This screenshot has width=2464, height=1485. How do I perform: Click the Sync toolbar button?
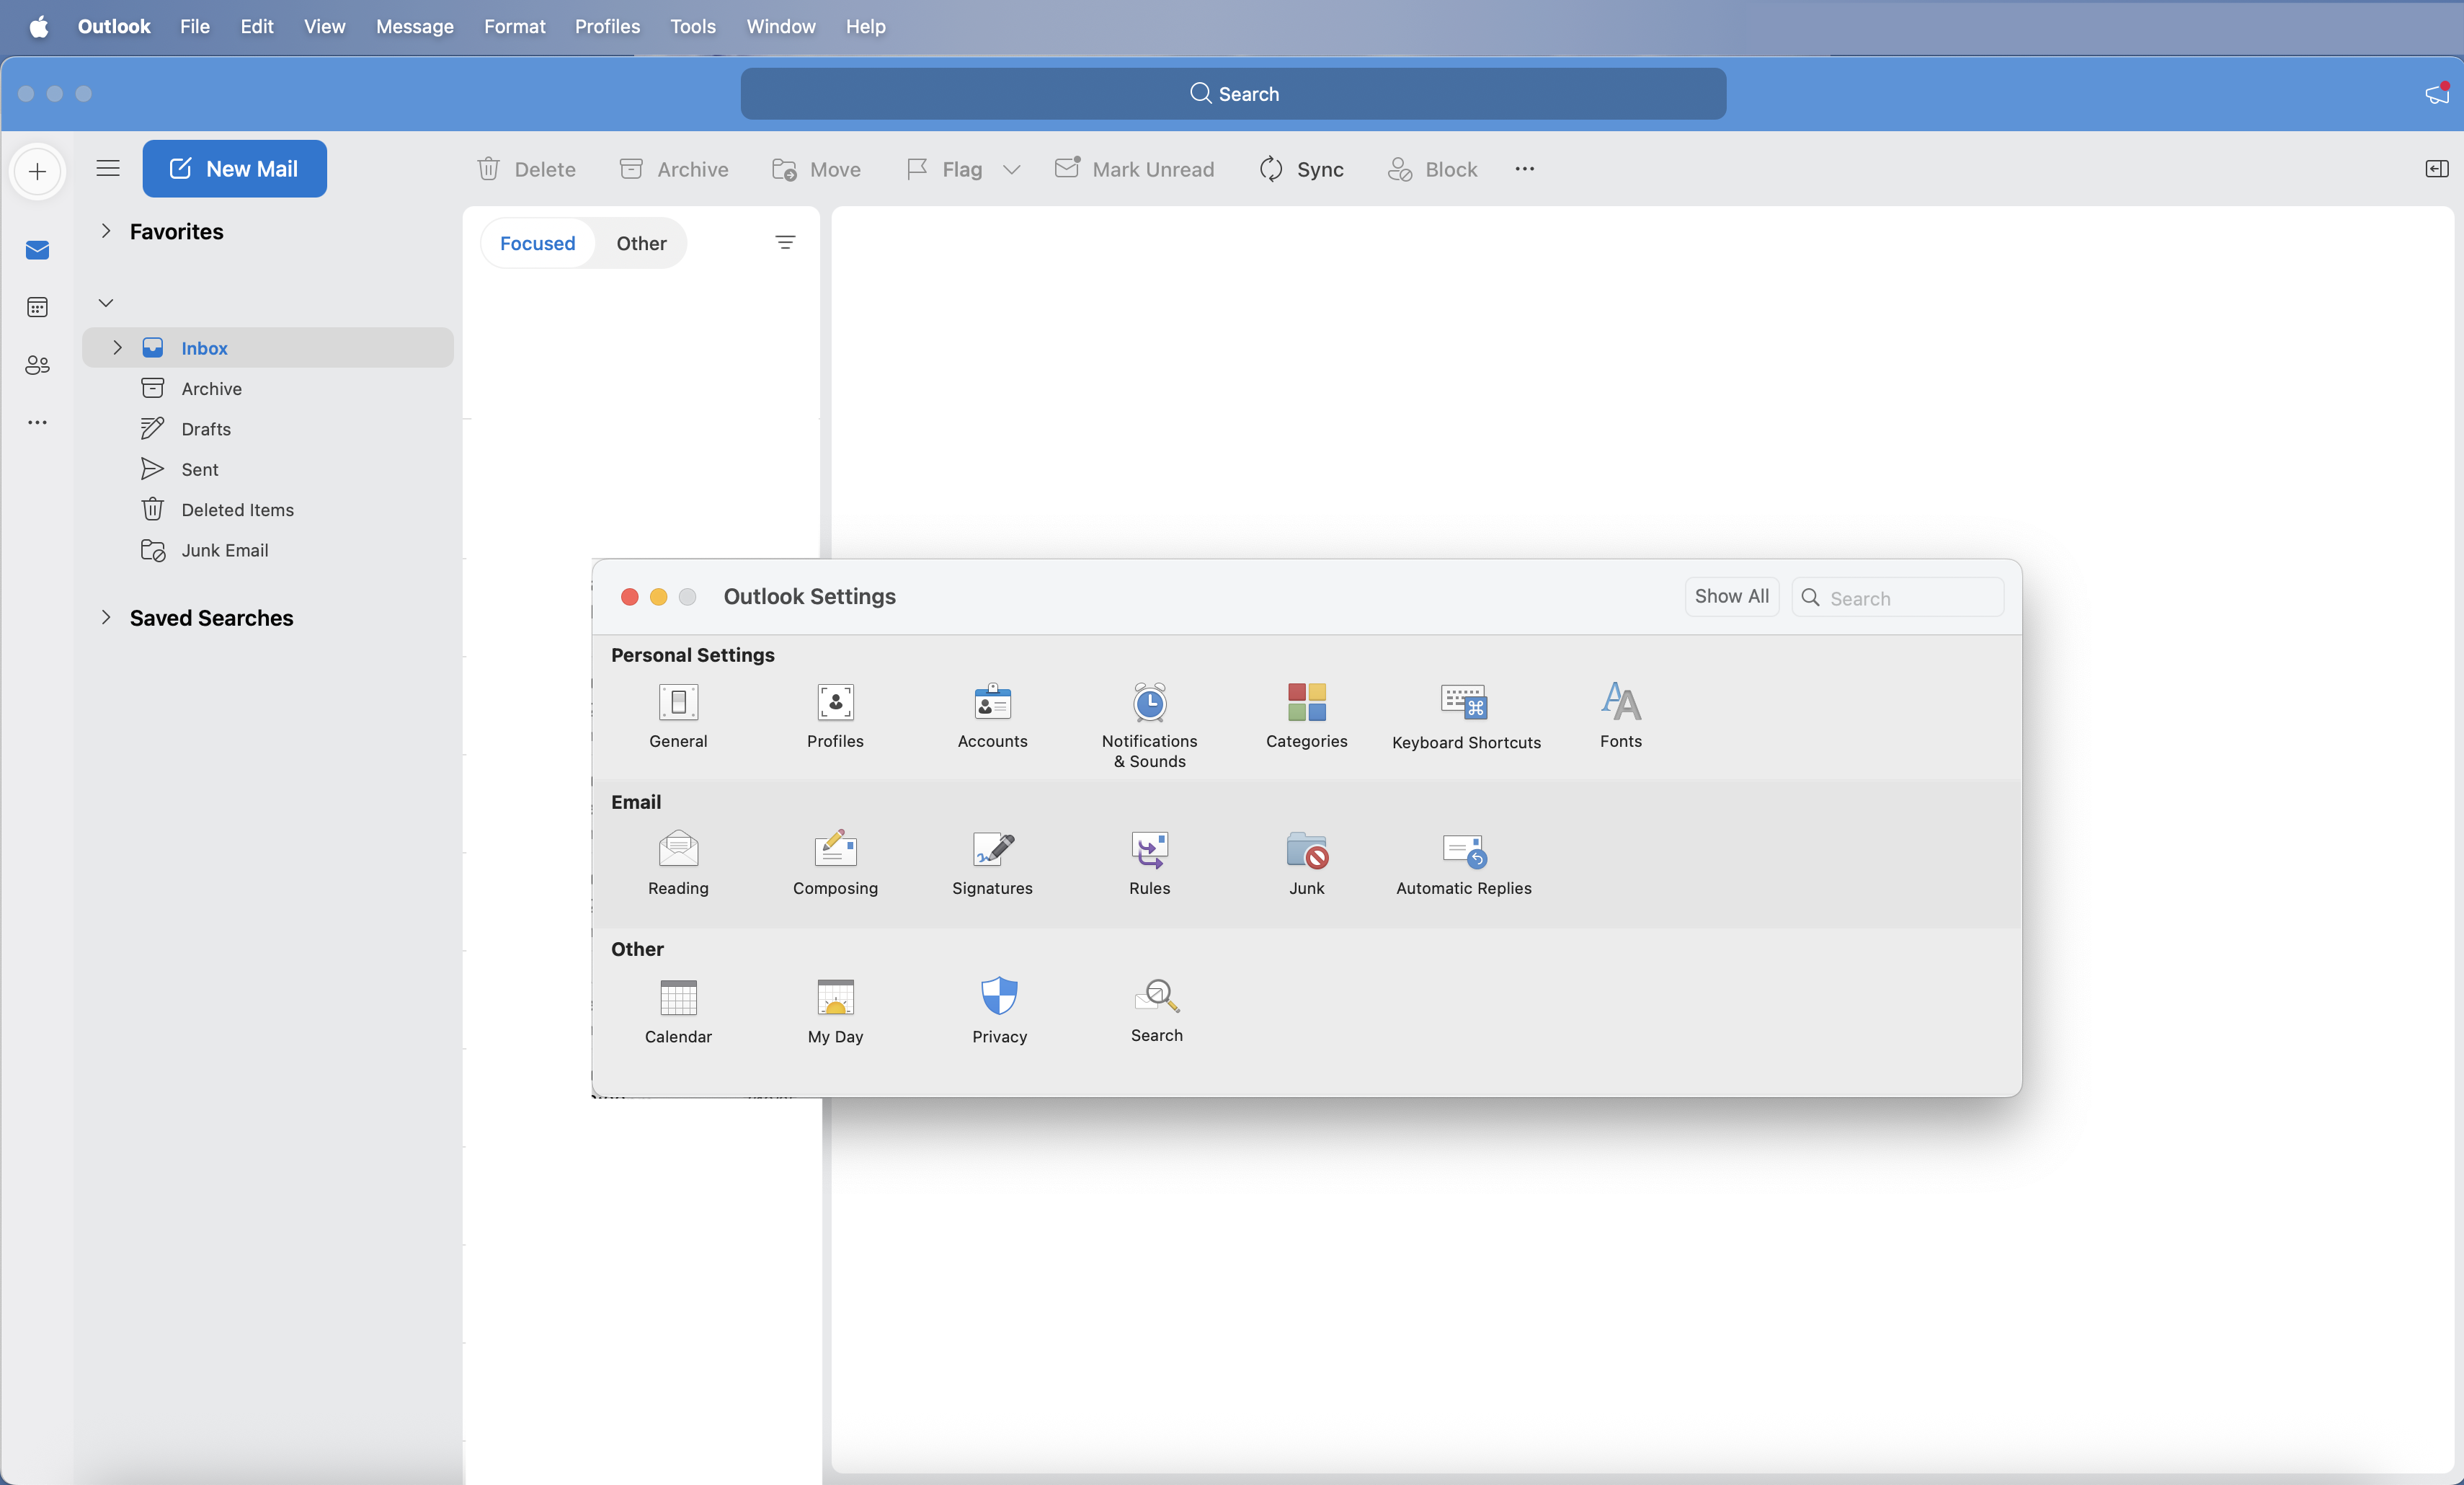(1301, 169)
